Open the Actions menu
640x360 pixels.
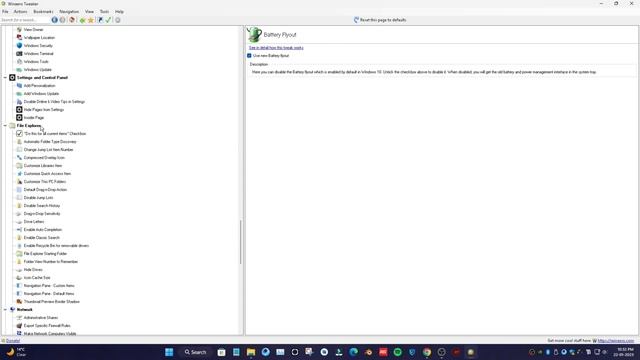point(20,12)
